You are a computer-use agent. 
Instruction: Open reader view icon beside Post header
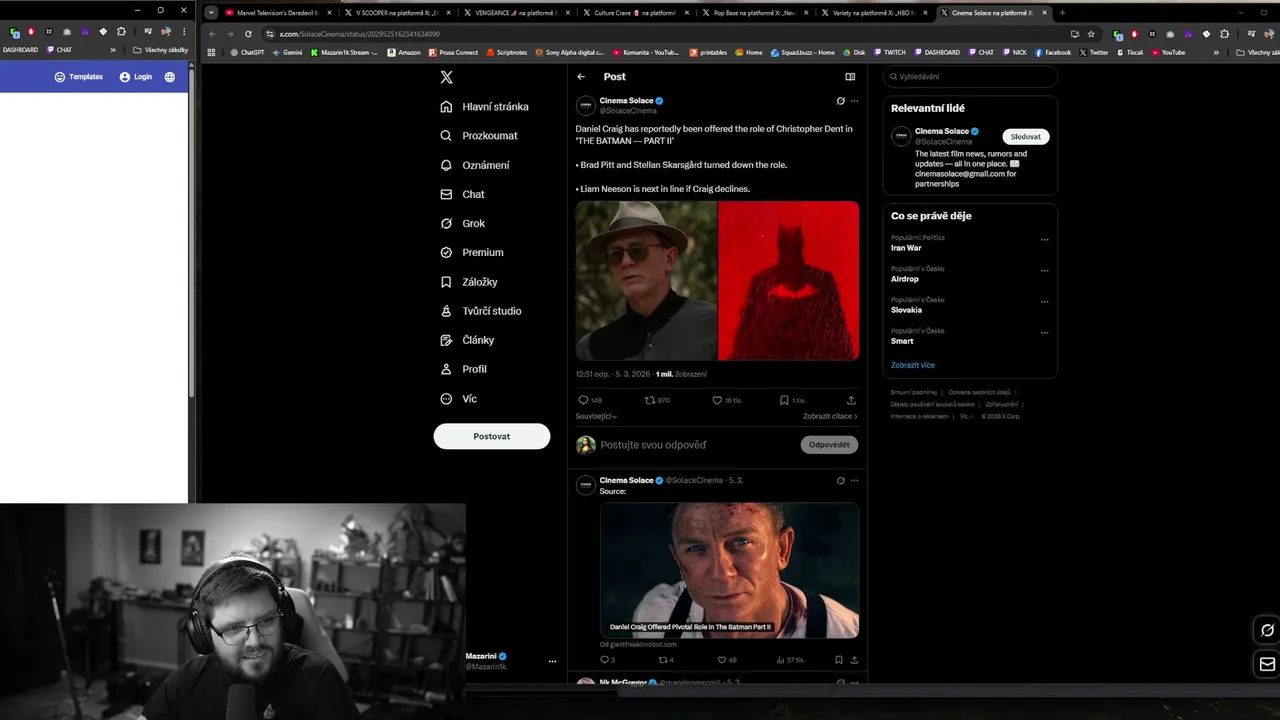[850, 77]
